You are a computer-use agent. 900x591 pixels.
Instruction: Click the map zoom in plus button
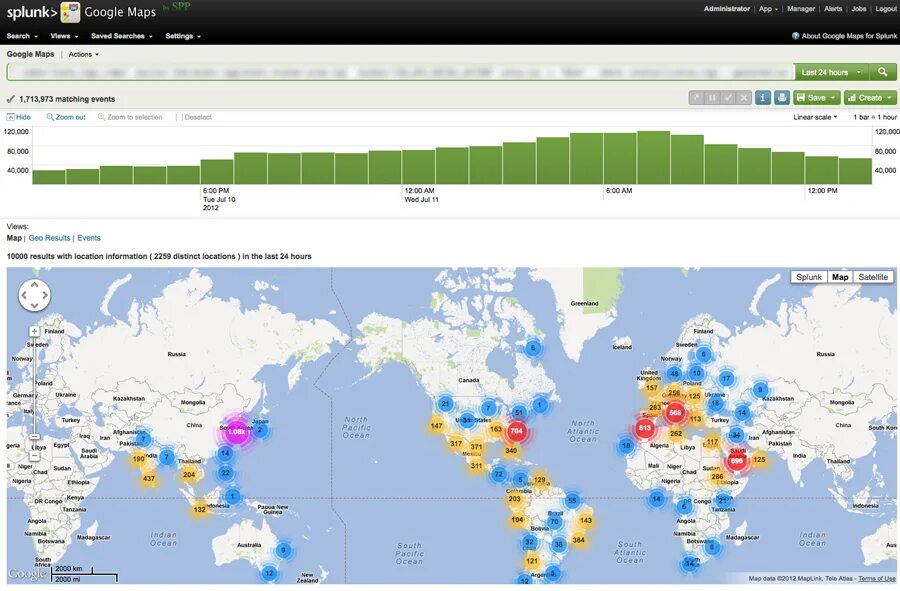pyautogui.click(x=34, y=332)
